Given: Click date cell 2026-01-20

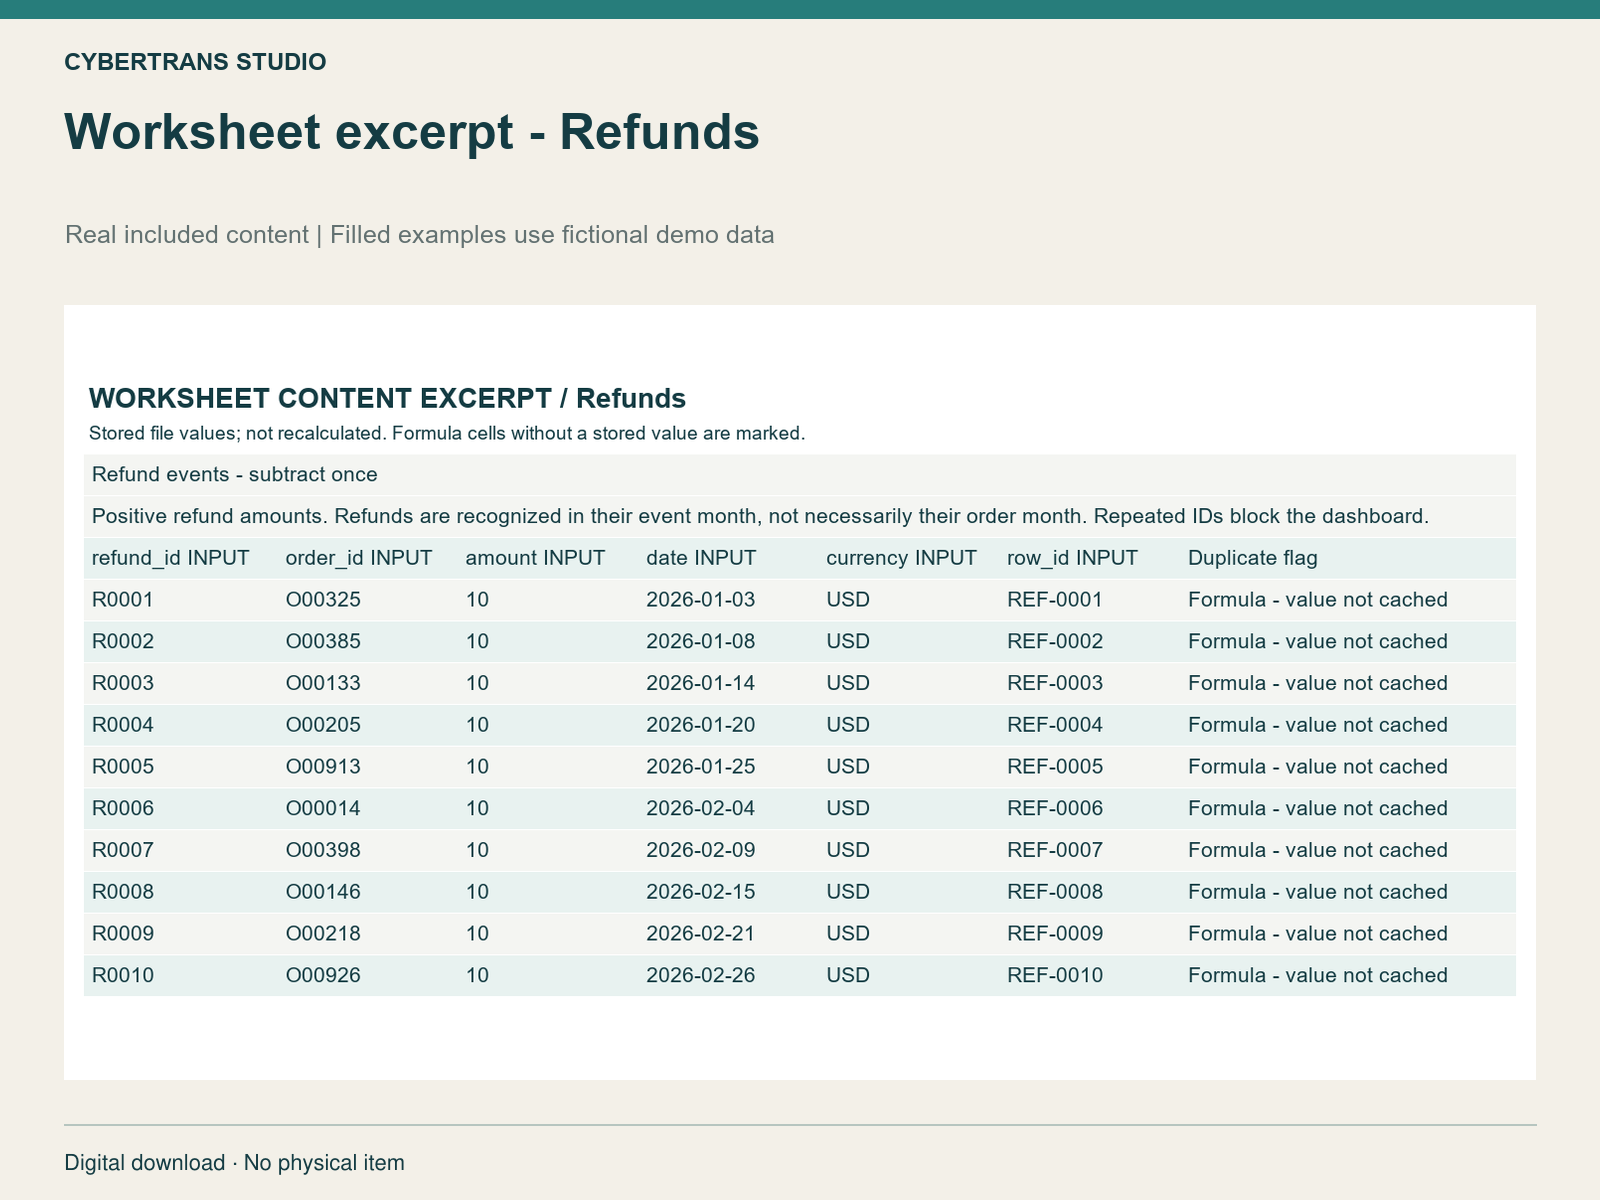Looking at the screenshot, I should [x=701, y=725].
